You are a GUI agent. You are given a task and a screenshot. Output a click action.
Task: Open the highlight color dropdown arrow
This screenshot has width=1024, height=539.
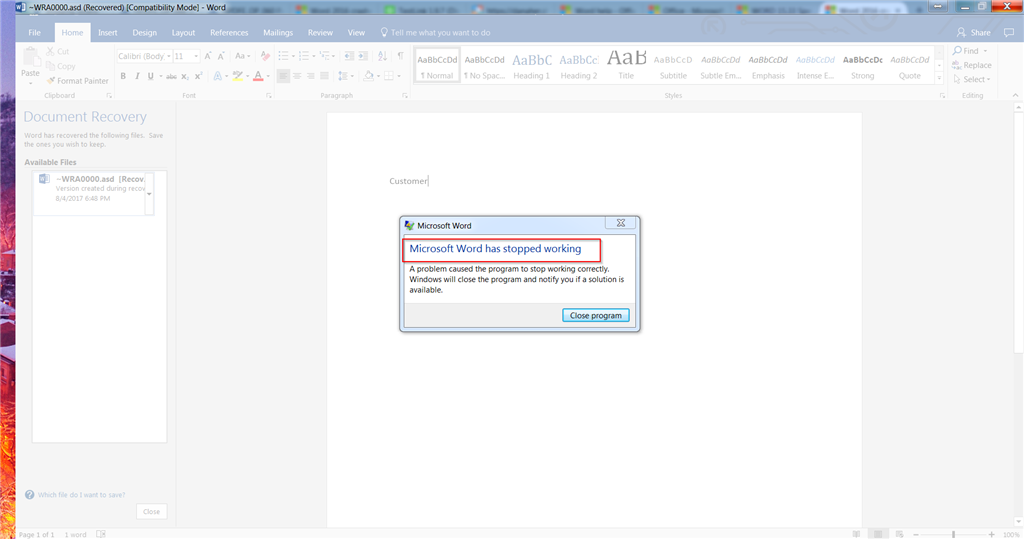click(248, 76)
